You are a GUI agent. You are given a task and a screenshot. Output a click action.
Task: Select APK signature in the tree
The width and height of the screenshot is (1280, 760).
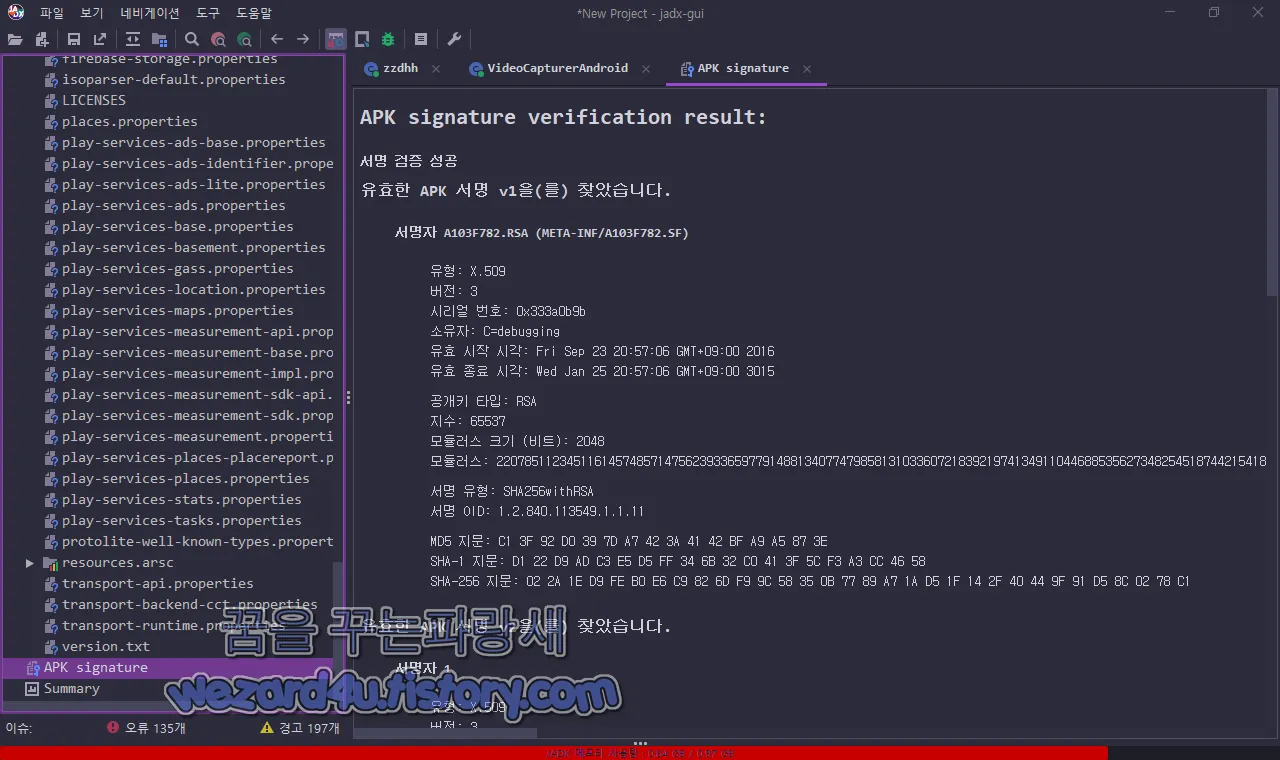point(95,668)
